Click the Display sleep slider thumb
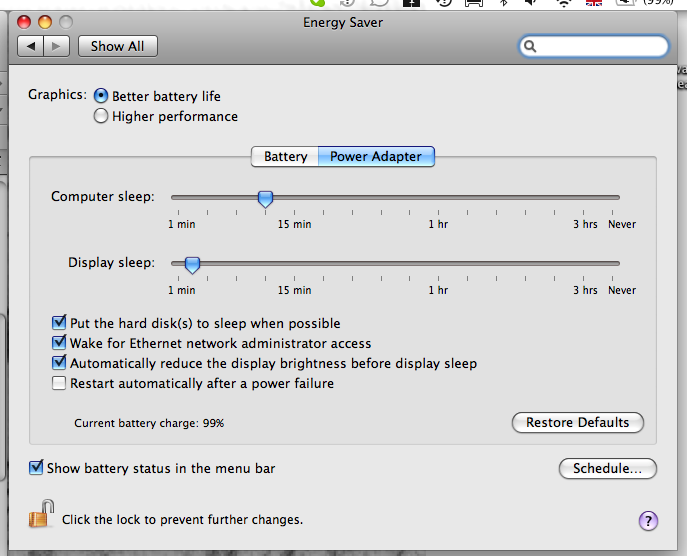 pyautogui.click(x=192, y=265)
